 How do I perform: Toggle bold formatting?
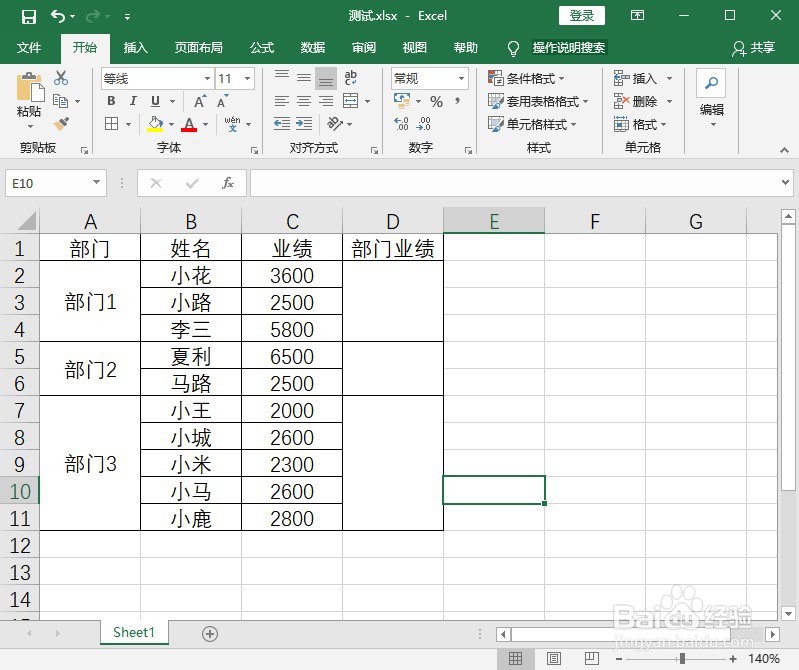pyautogui.click(x=111, y=101)
